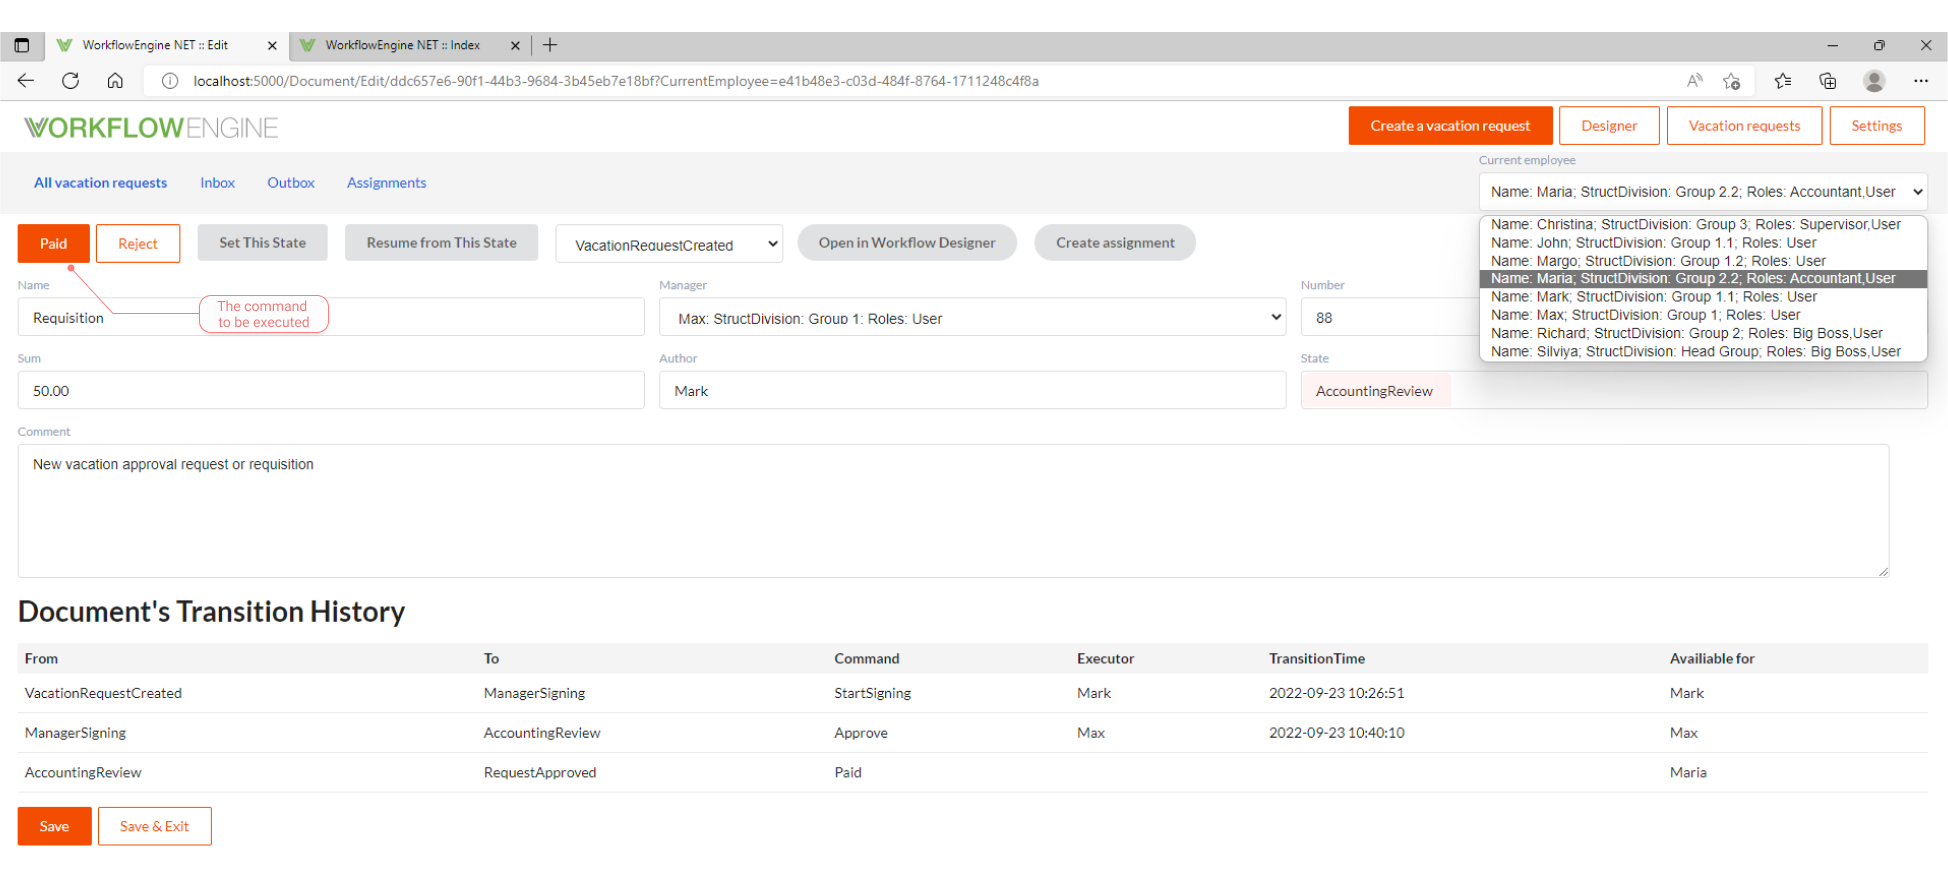Viewport: 1948px width, 890px height.
Task: Select ManagerSigning in To column
Action: tap(534, 693)
